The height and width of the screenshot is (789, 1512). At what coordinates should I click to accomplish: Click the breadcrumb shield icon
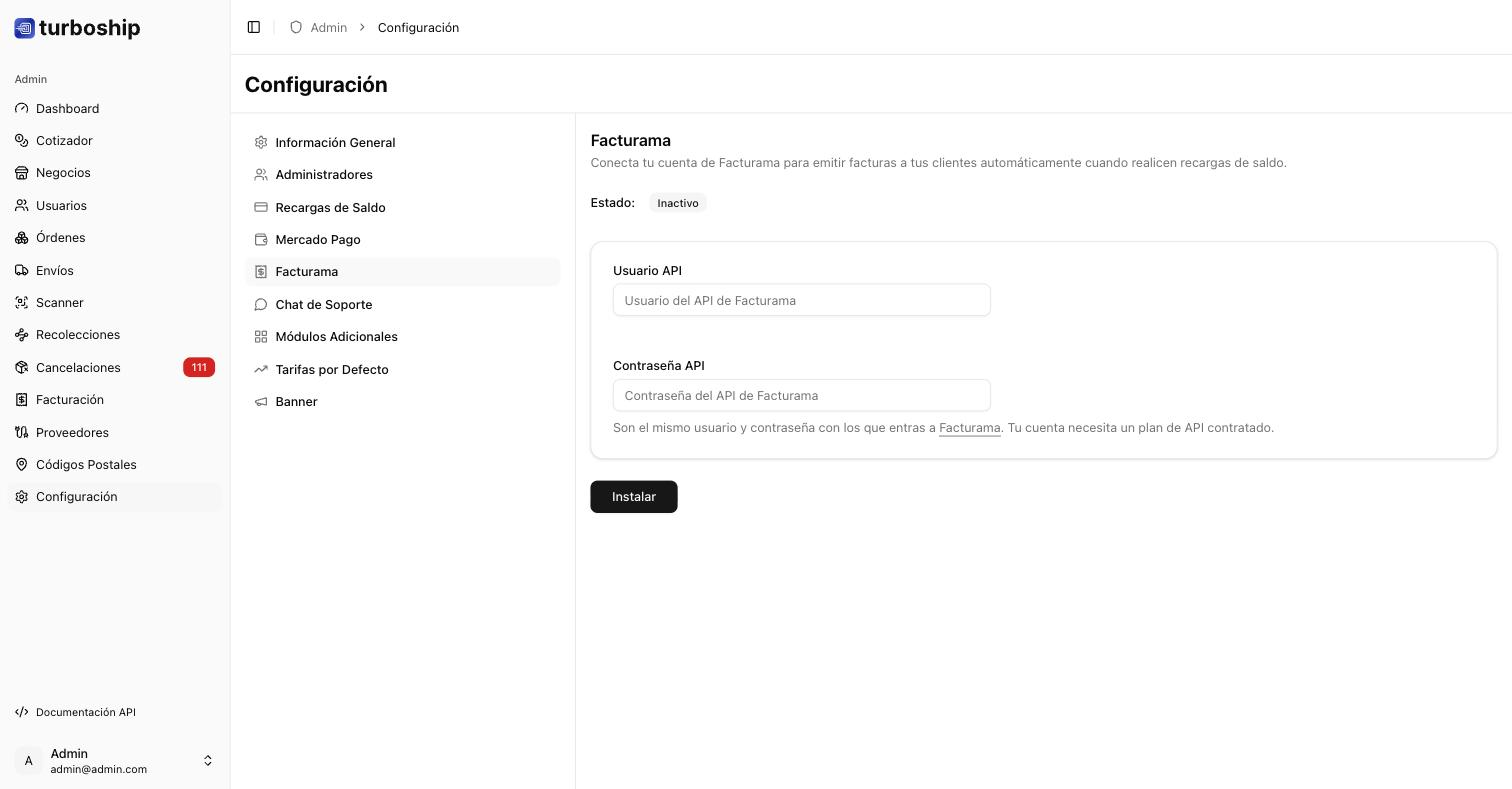tap(296, 27)
